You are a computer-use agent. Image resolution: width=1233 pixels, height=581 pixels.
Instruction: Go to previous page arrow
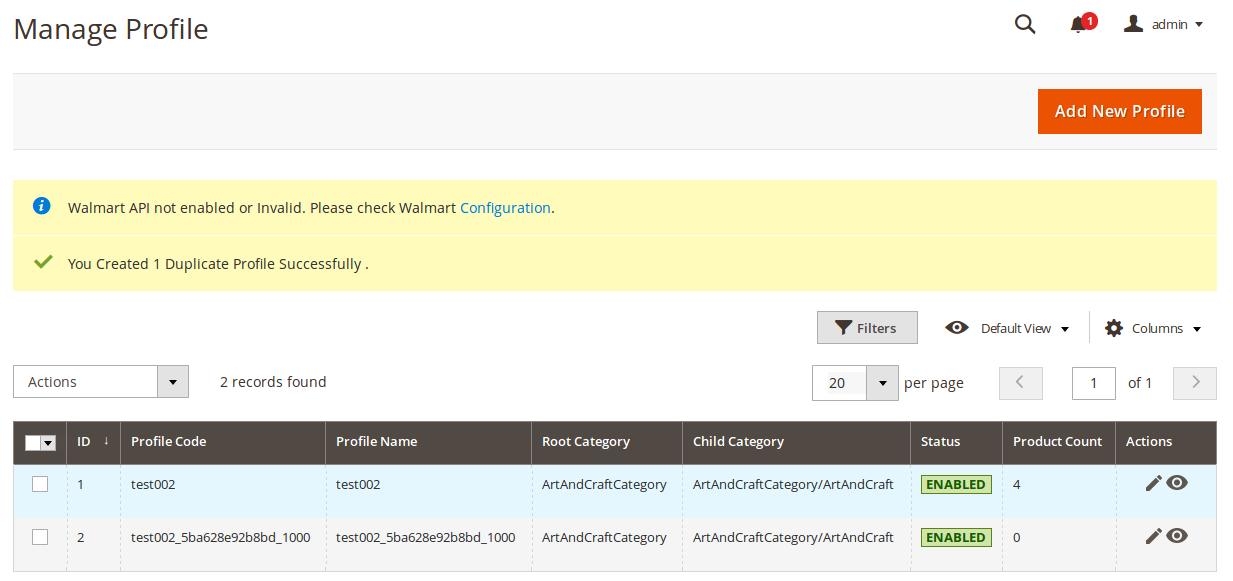click(1021, 383)
